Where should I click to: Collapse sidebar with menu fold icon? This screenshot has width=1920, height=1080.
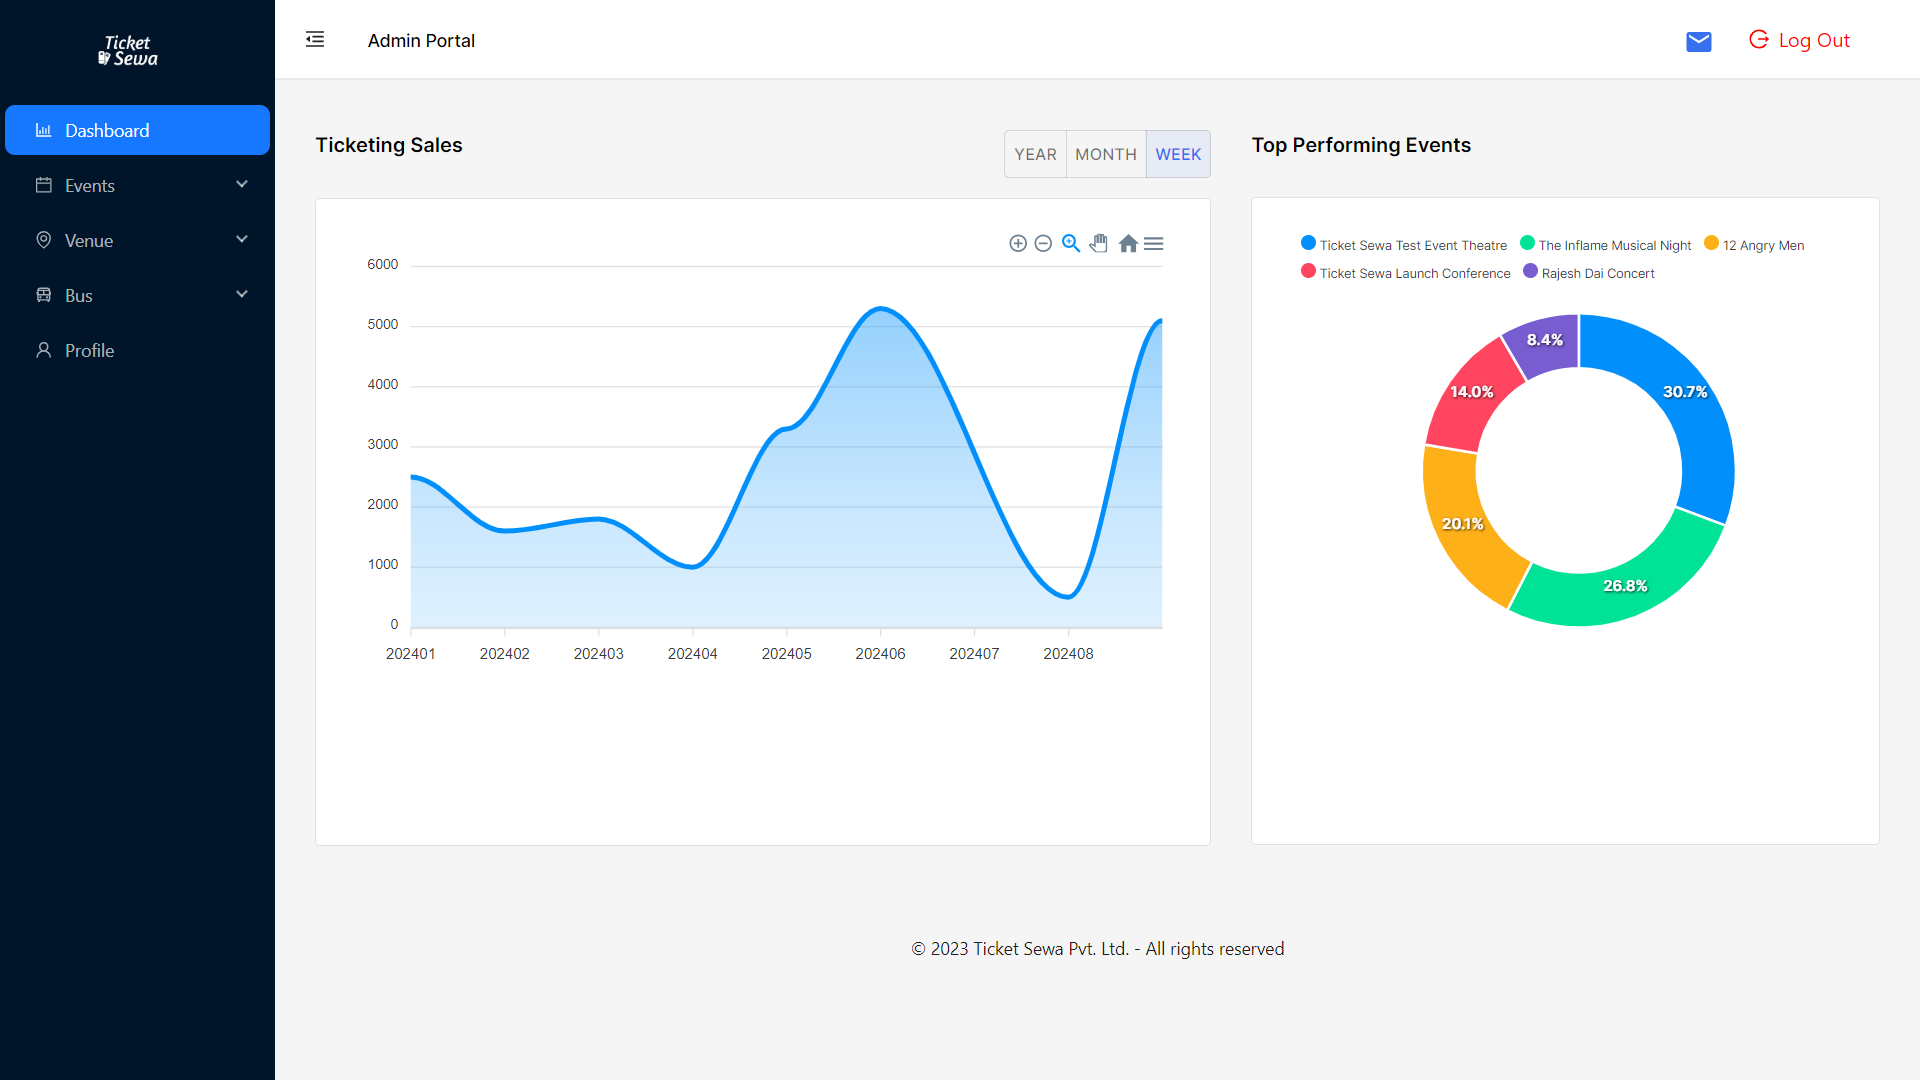315,40
